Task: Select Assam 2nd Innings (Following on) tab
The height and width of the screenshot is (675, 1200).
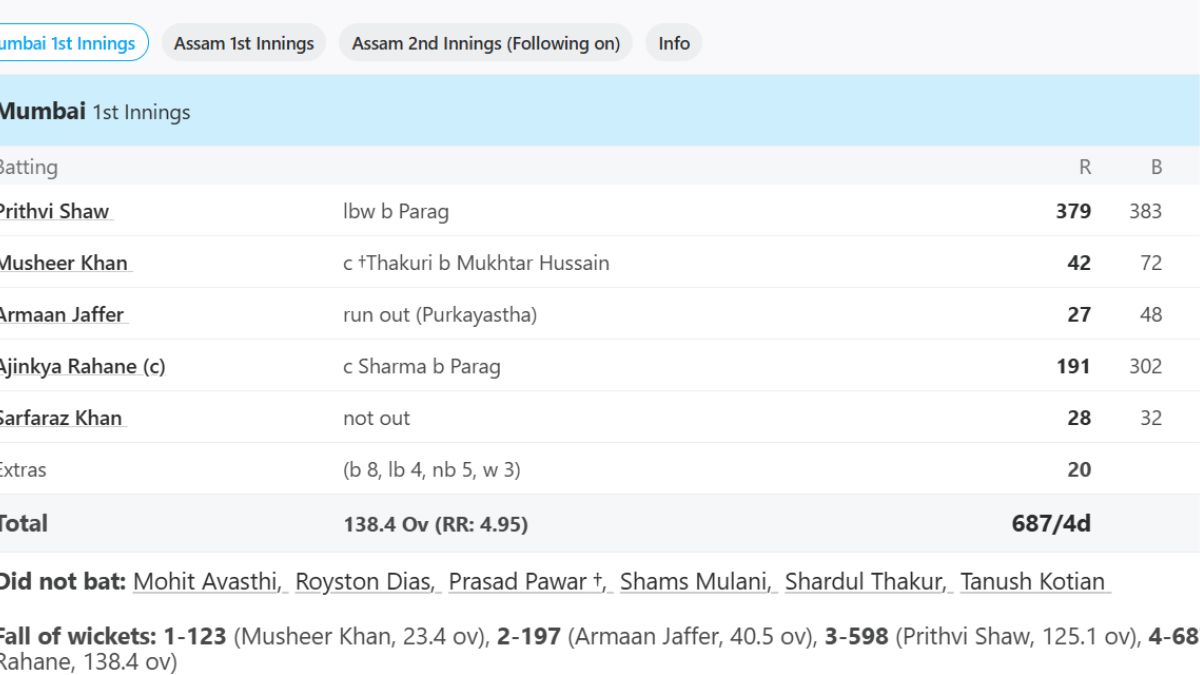Action: (486, 43)
